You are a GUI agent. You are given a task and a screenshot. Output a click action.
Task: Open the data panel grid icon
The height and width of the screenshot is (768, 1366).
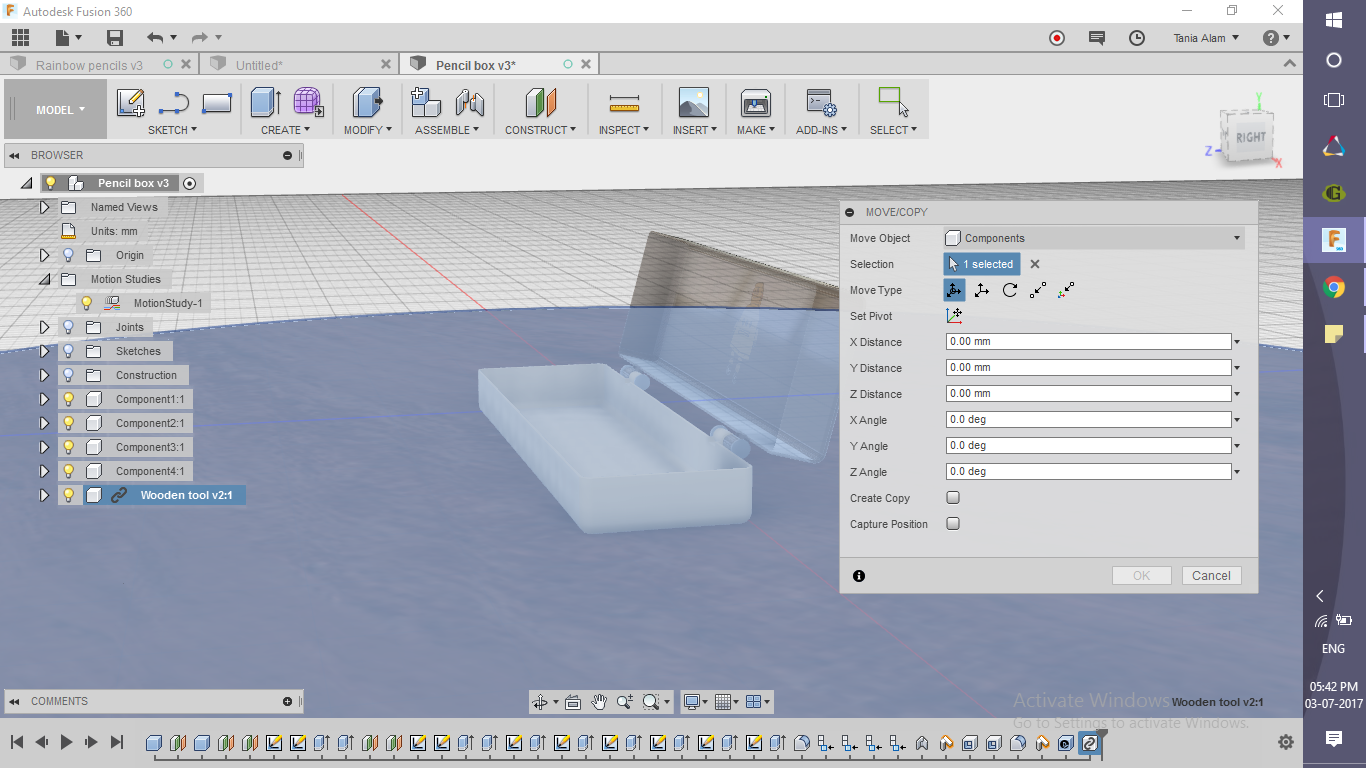point(20,38)
